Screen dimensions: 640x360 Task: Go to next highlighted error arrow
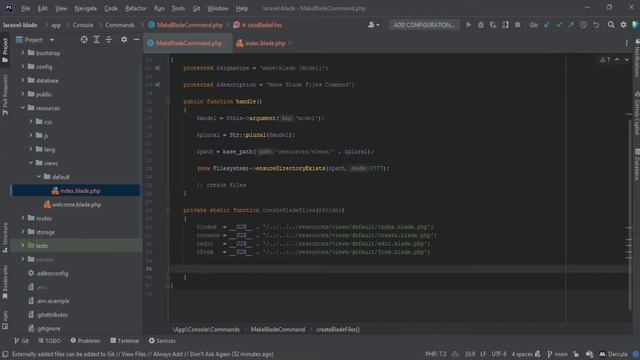(x=627, y=60)
